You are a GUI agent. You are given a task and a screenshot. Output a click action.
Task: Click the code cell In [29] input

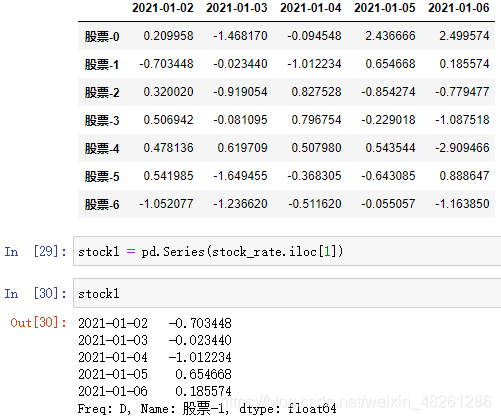[x=287, y=251]
